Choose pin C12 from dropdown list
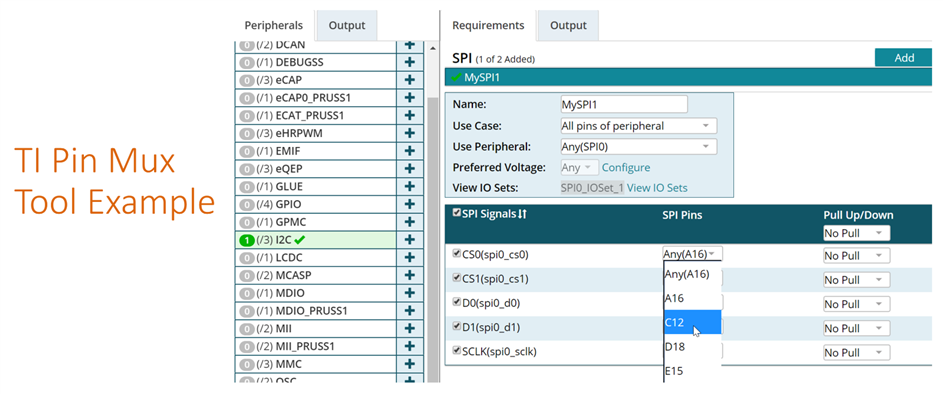 click(x=692, y=322)
